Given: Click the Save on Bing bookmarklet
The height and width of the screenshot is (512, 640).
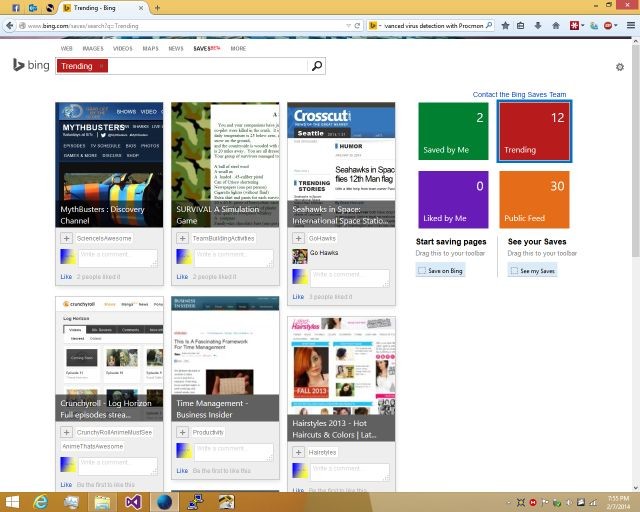Looking at the screenshot, I should 440,270.
